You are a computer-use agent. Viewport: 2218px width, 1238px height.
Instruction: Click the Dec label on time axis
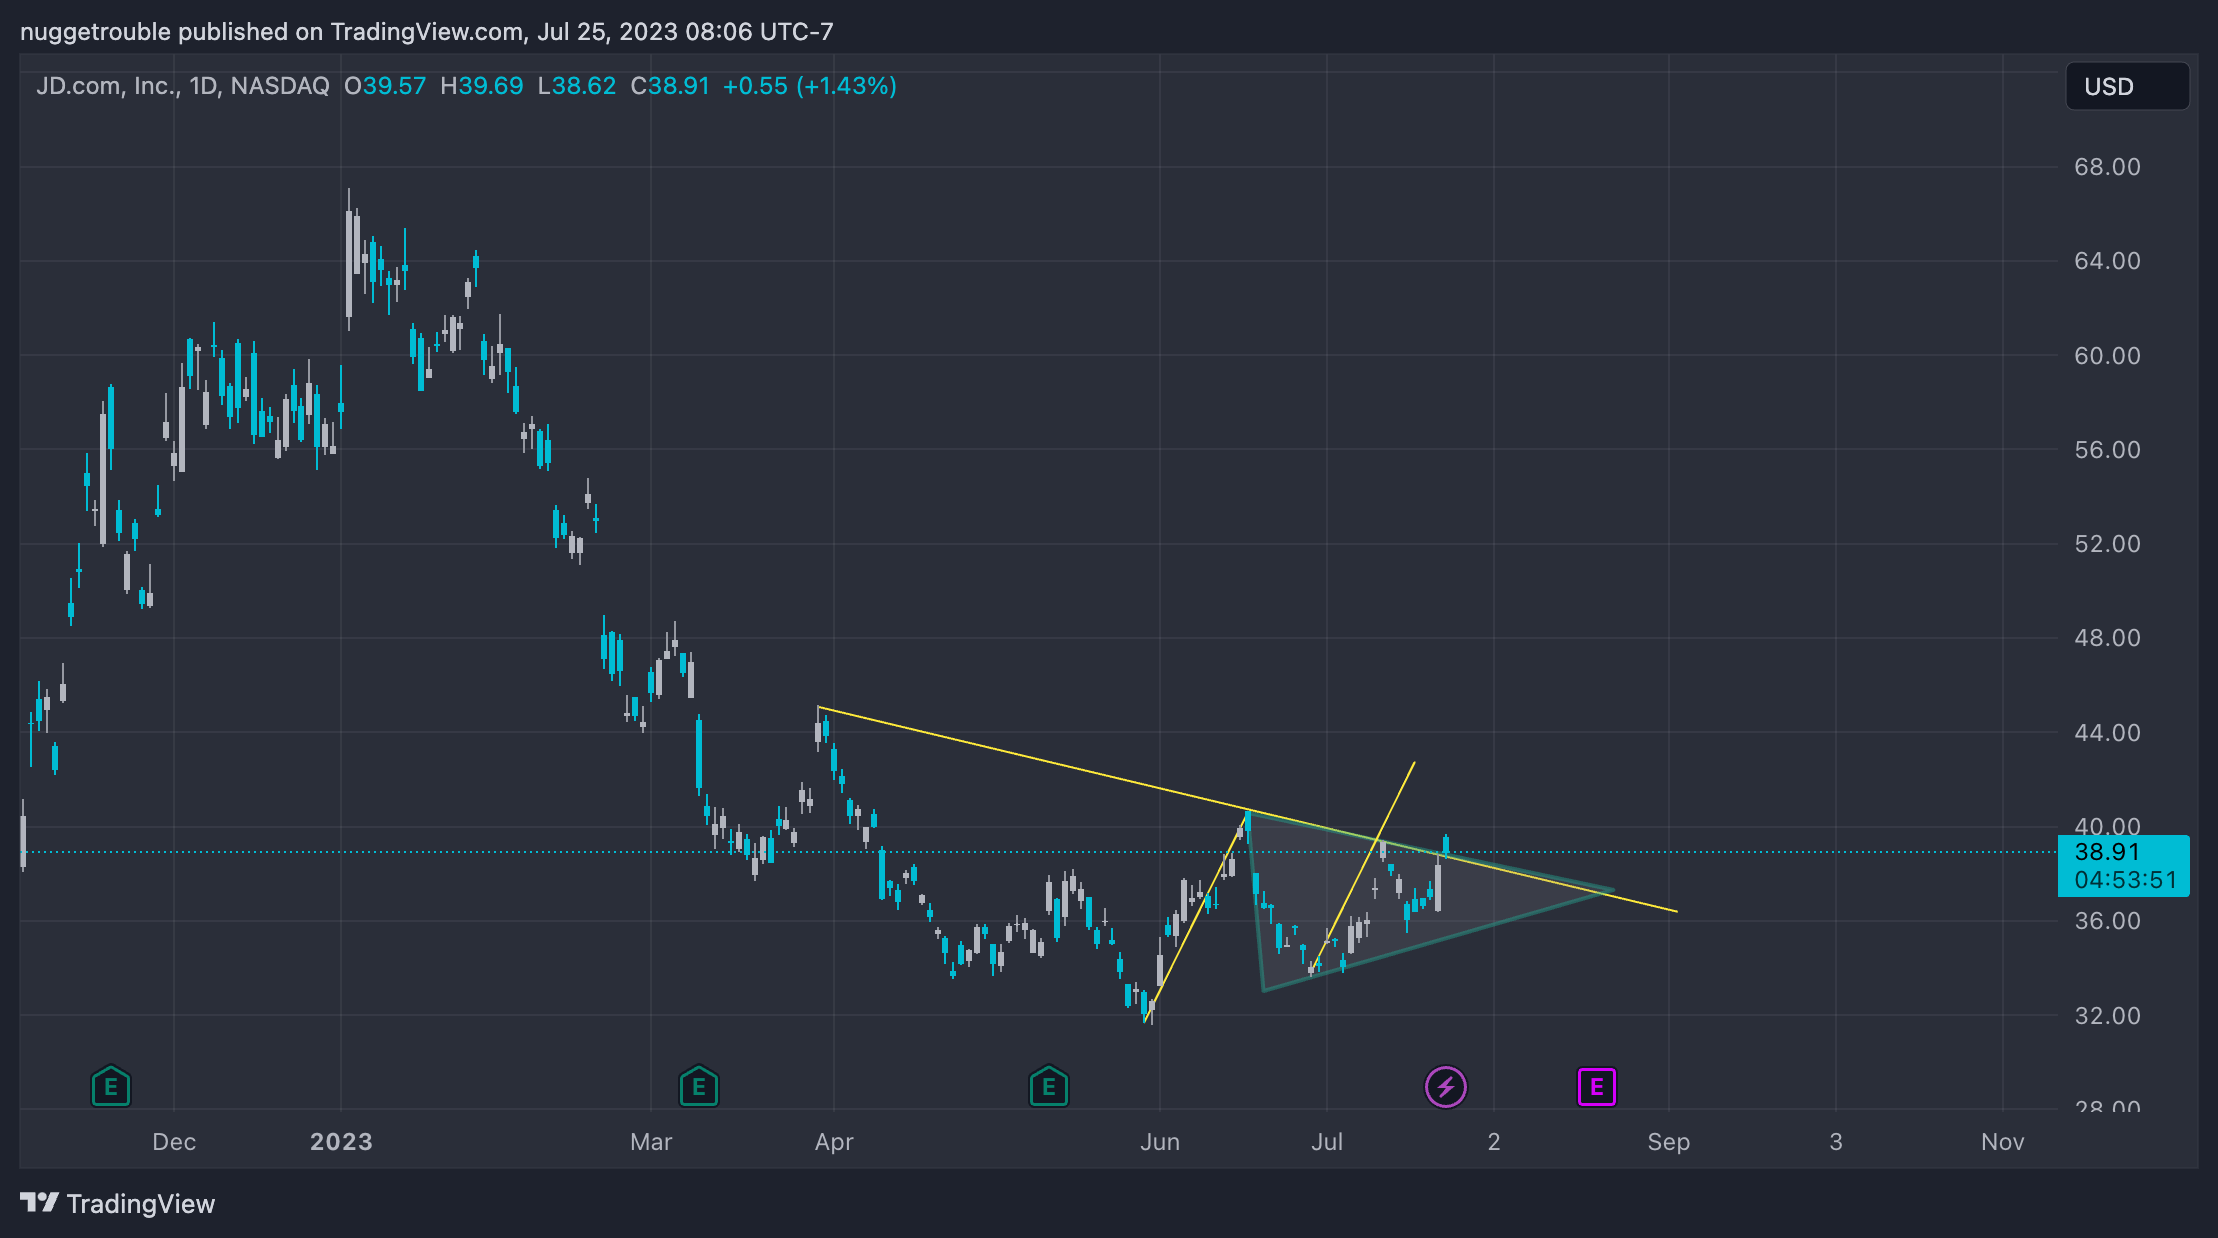click(x=174, y=1142)
